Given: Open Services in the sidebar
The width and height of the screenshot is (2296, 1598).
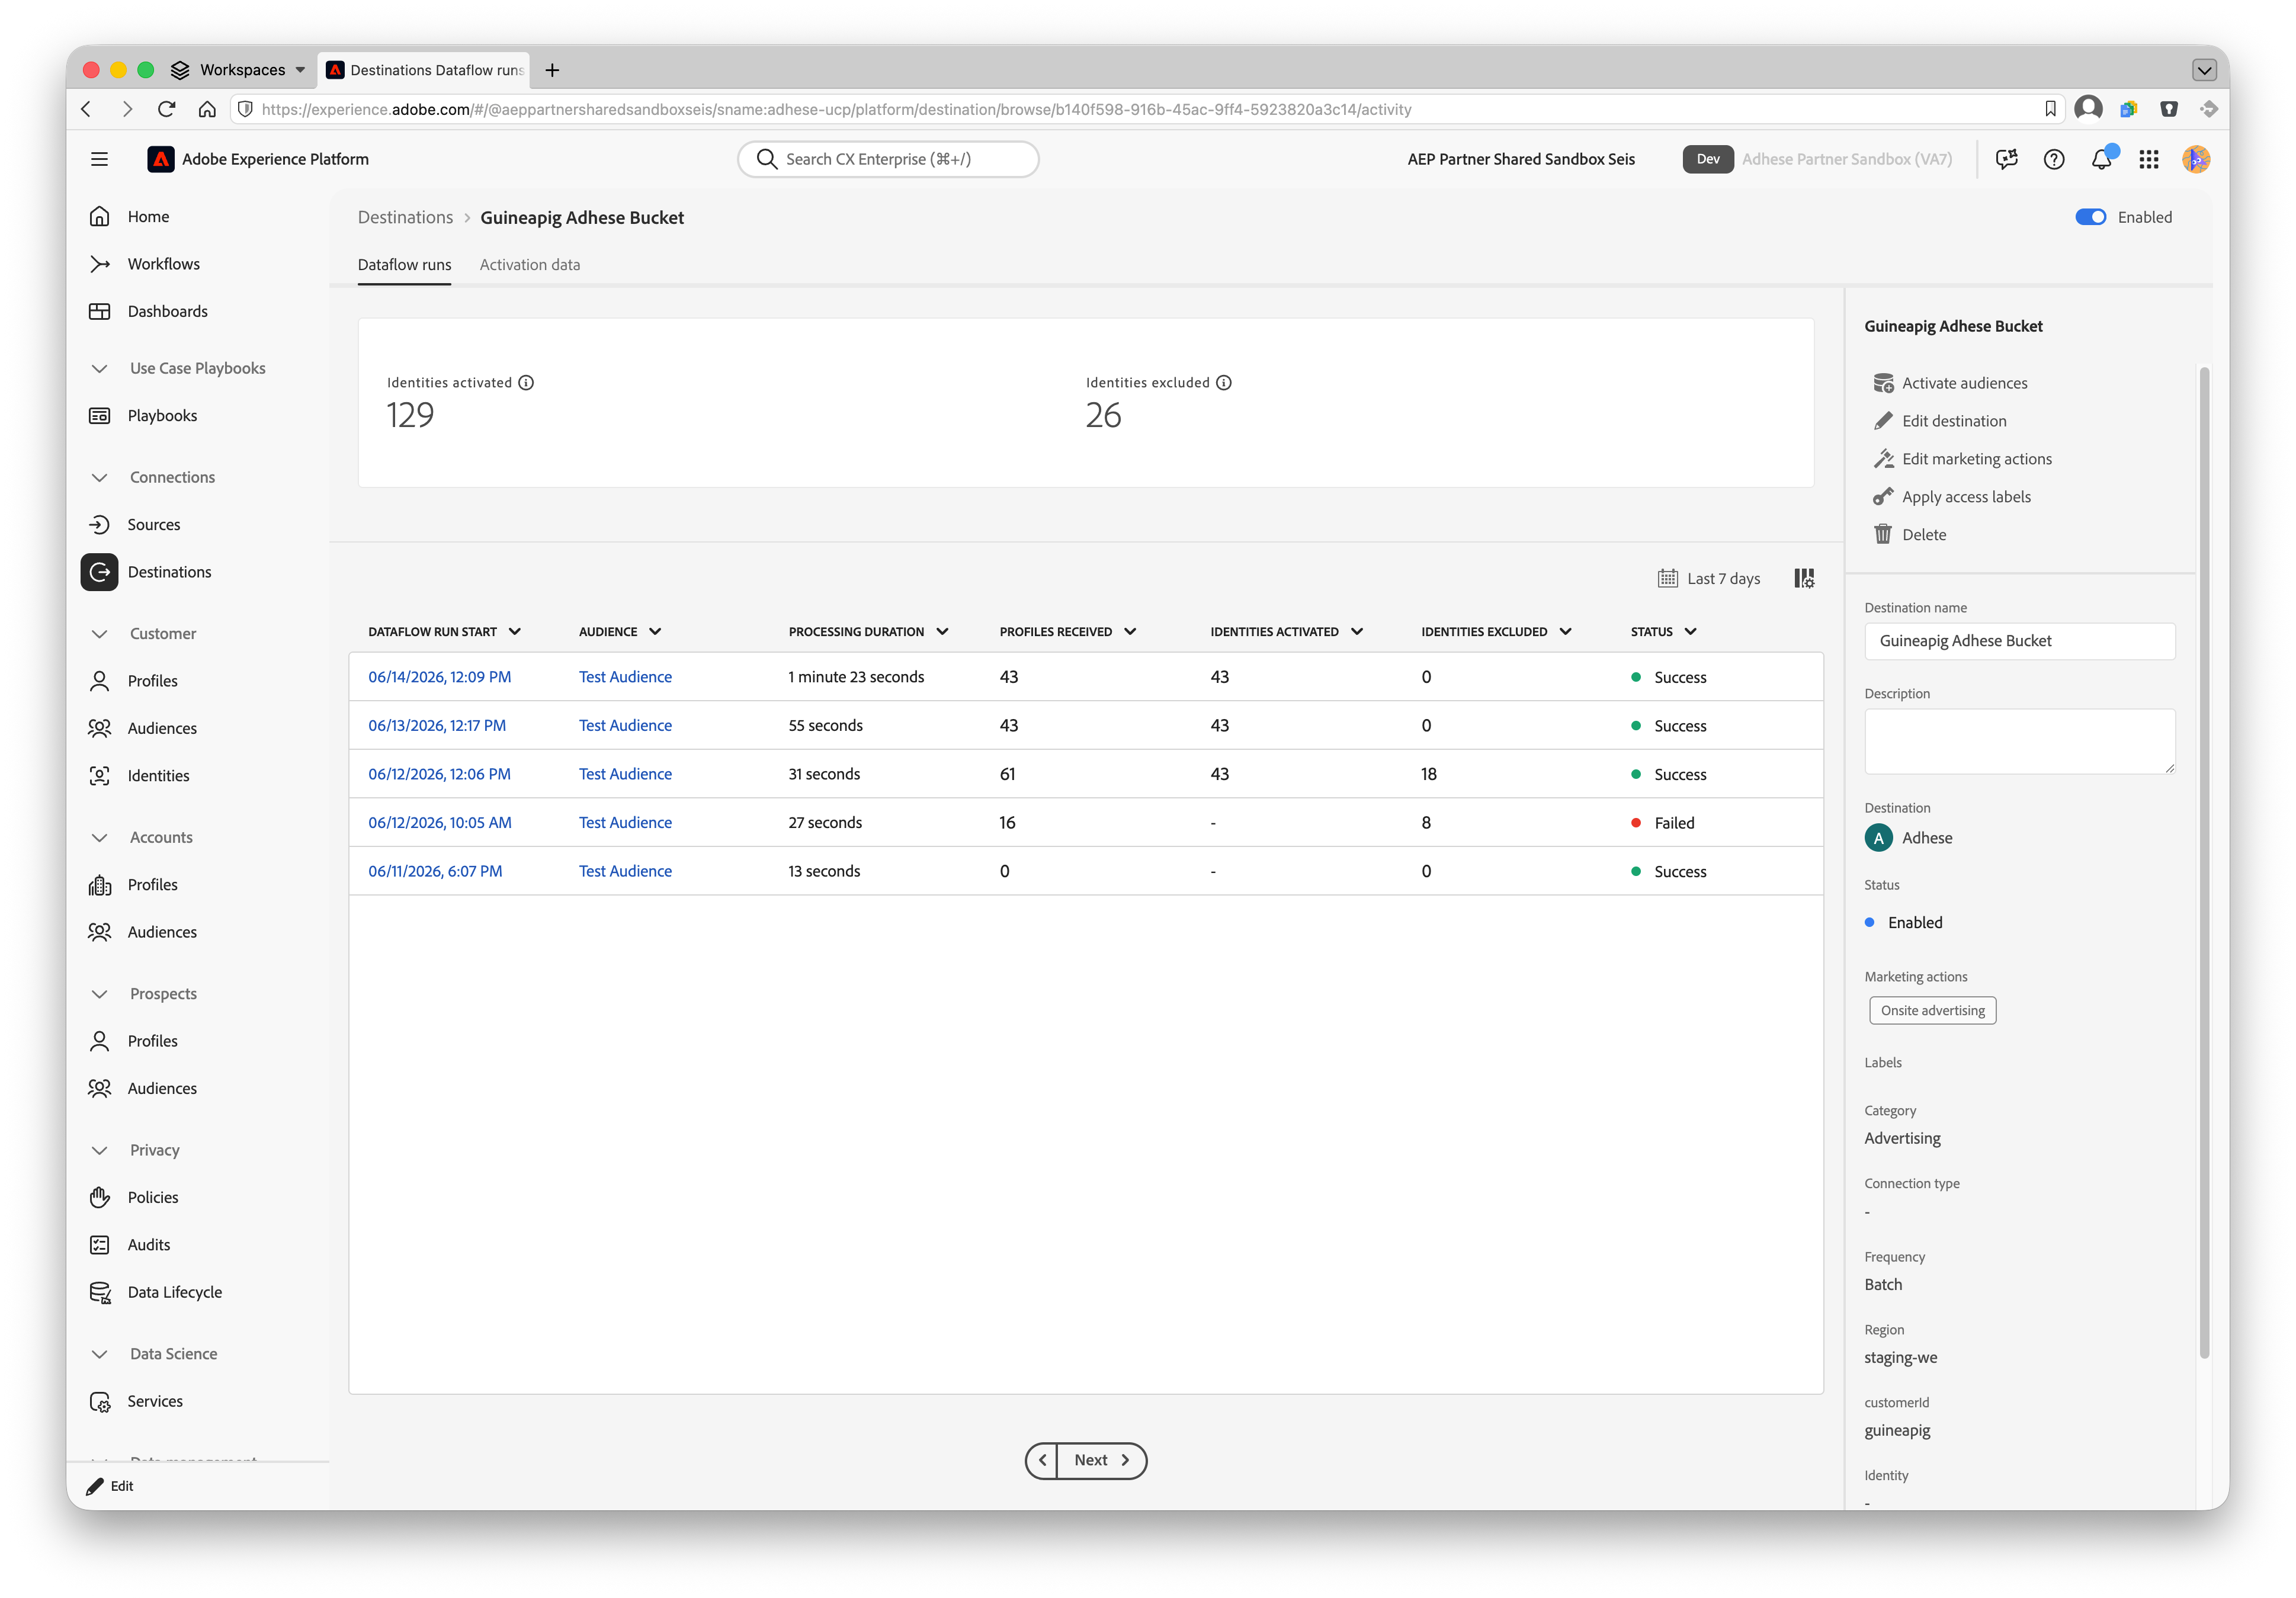Looking at the screenshot, I should click(155, 1401).
